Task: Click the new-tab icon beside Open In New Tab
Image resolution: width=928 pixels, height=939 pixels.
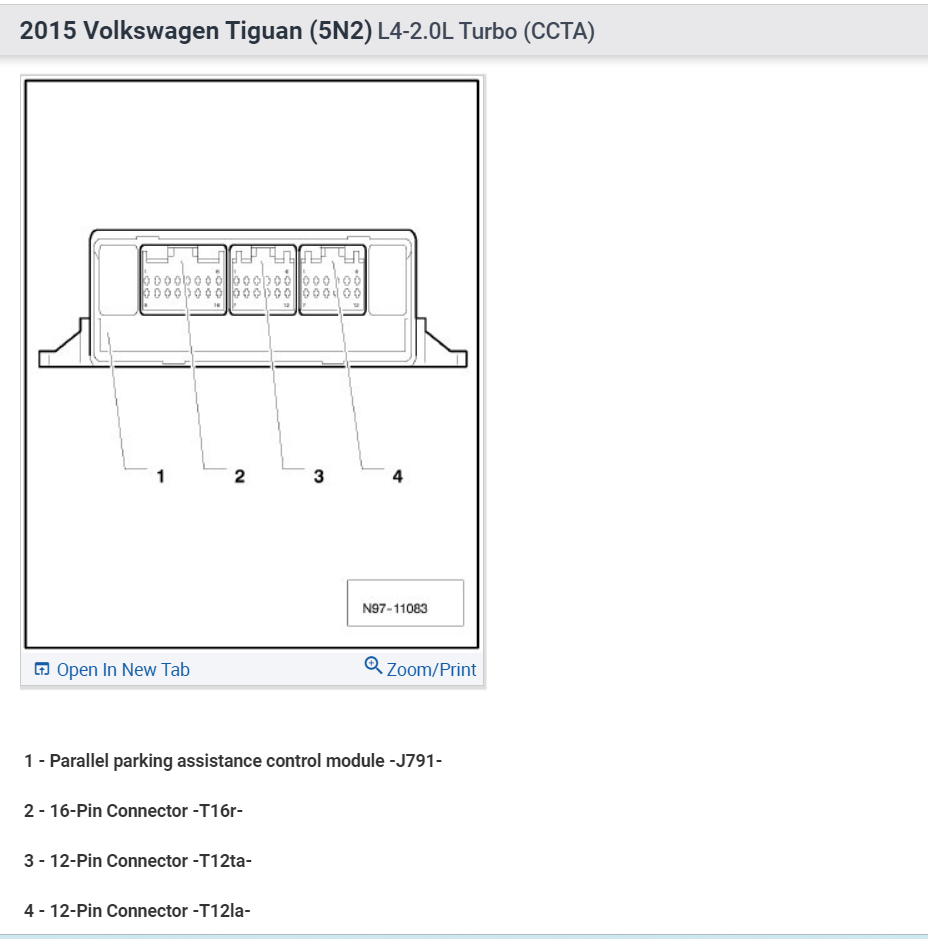Action: 42,669
